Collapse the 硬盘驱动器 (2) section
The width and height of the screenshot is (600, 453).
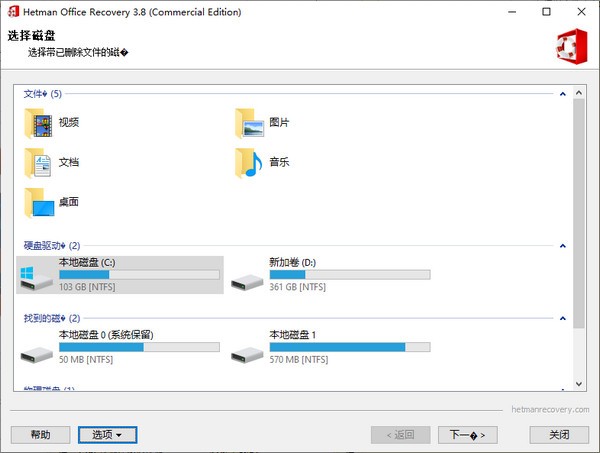pyautogui.click(x=562, y=246)
